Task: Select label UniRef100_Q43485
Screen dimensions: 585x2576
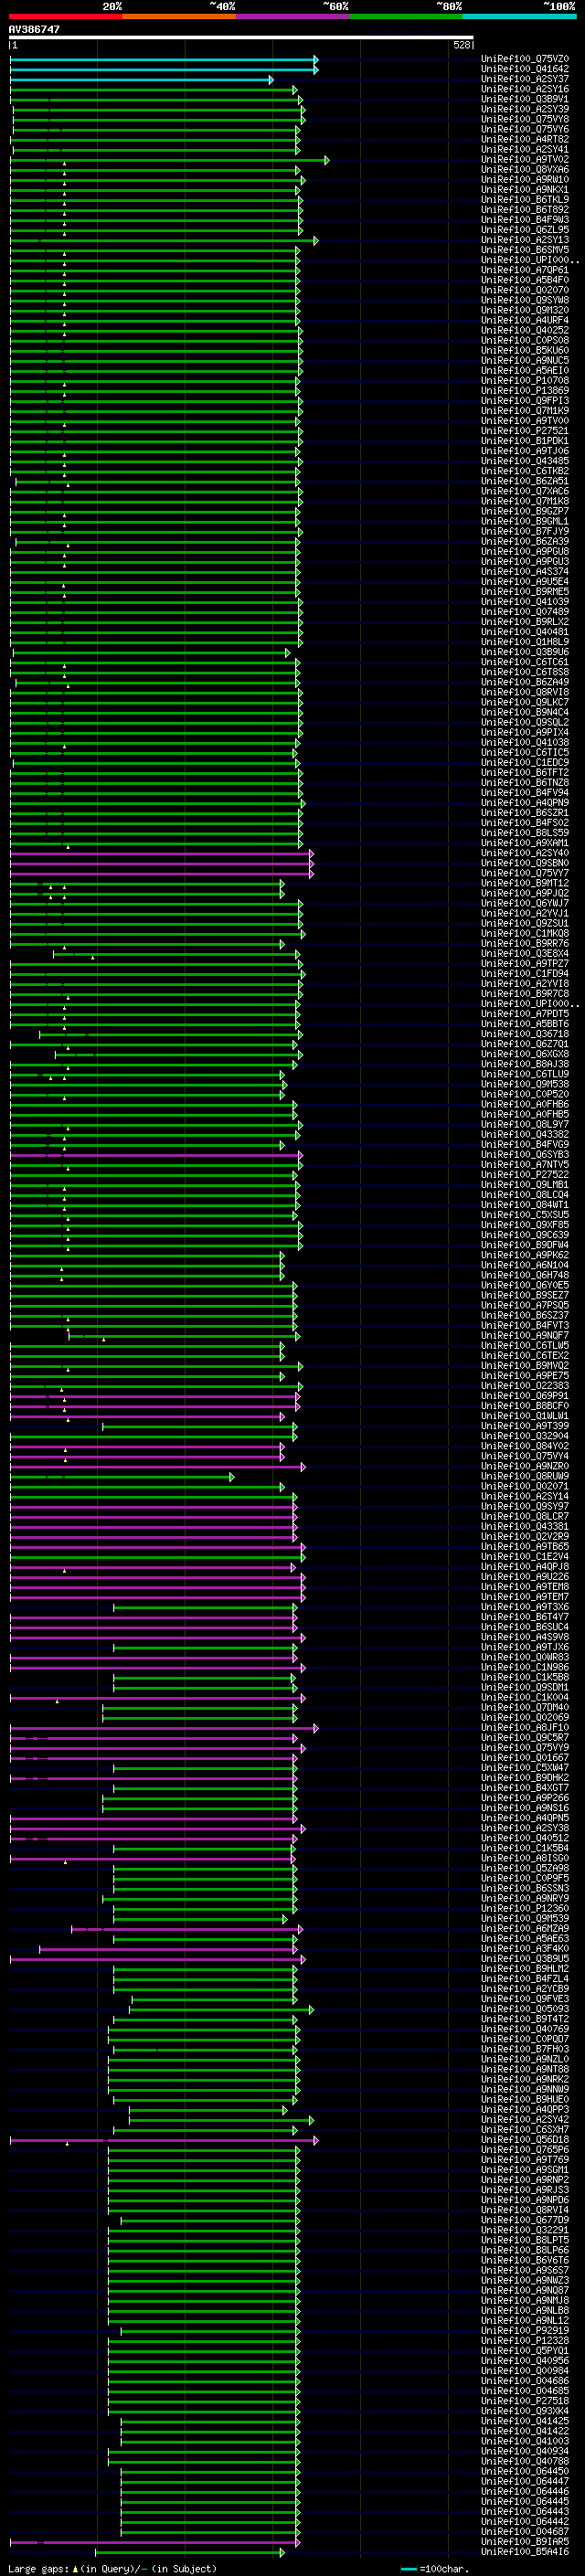Action: click(x=524, y=461)
